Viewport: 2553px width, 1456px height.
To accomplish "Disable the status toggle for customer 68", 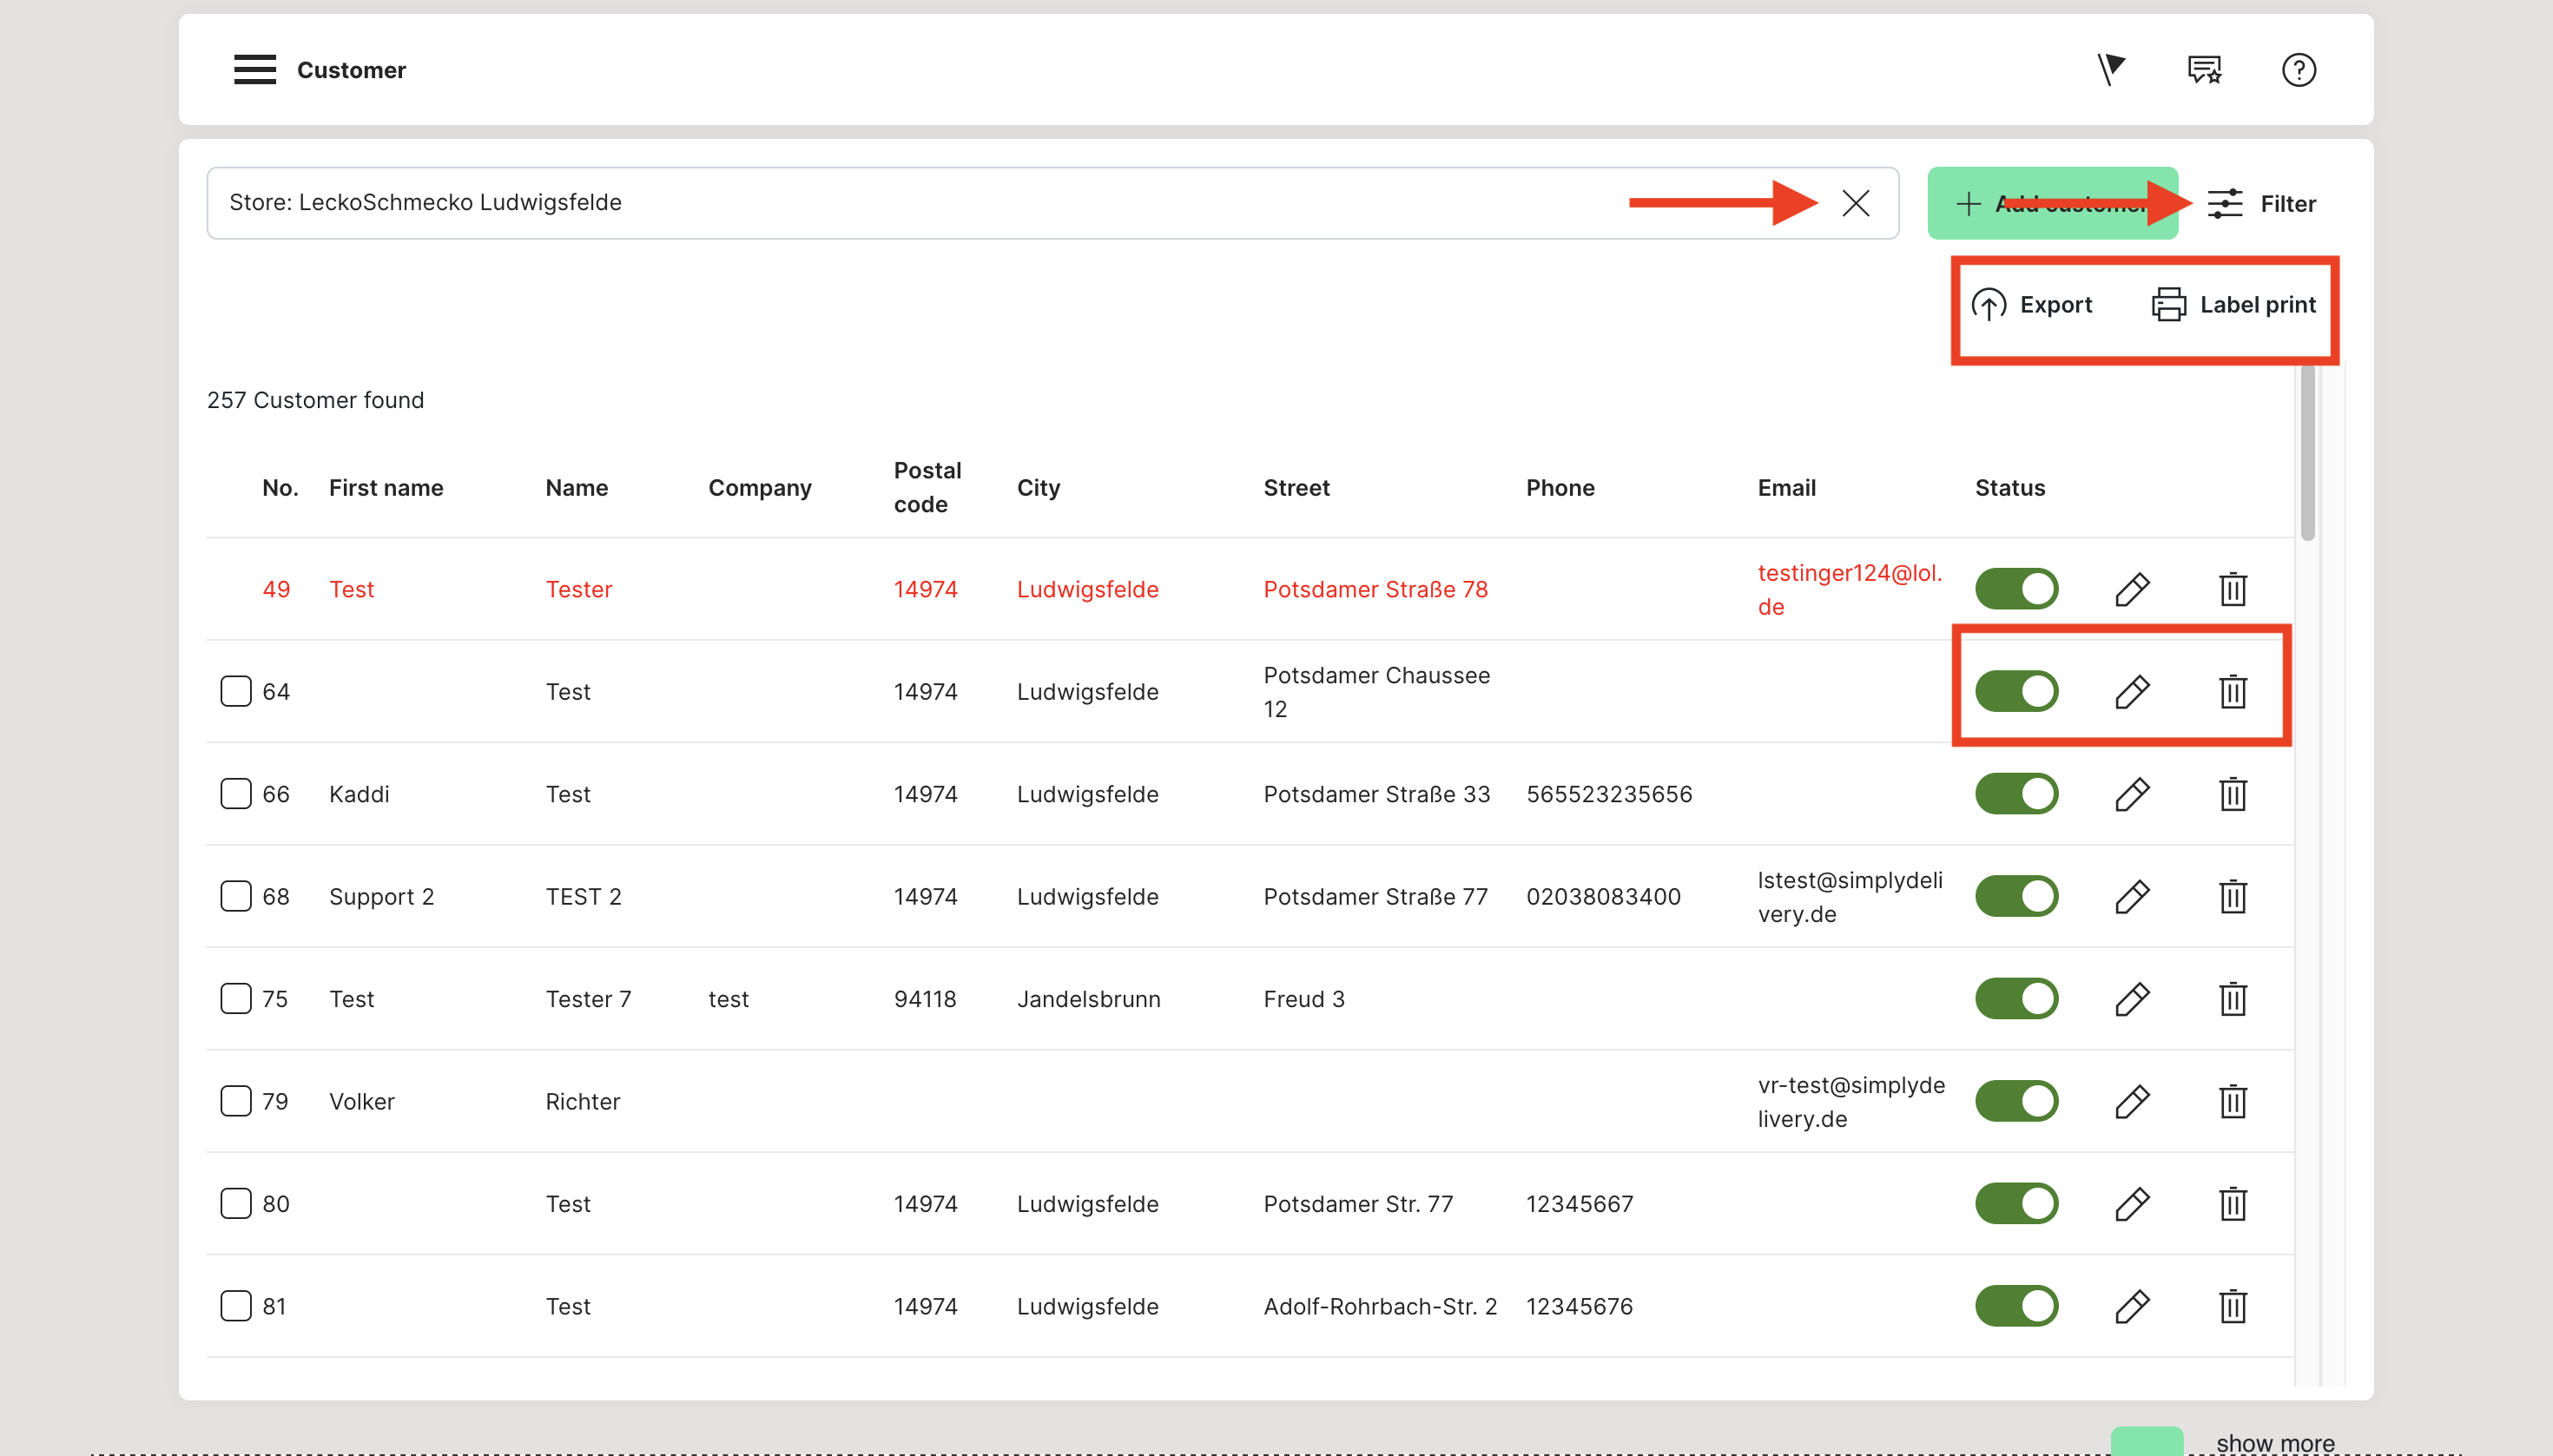I will [x=2016, y=896].
